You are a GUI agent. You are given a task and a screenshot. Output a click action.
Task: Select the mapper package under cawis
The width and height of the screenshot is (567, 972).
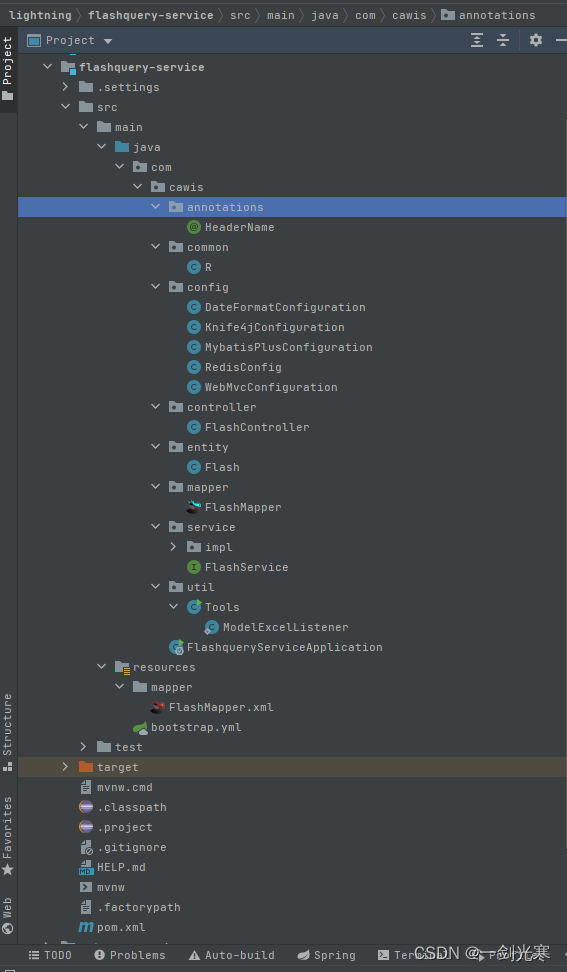(292, 487)
